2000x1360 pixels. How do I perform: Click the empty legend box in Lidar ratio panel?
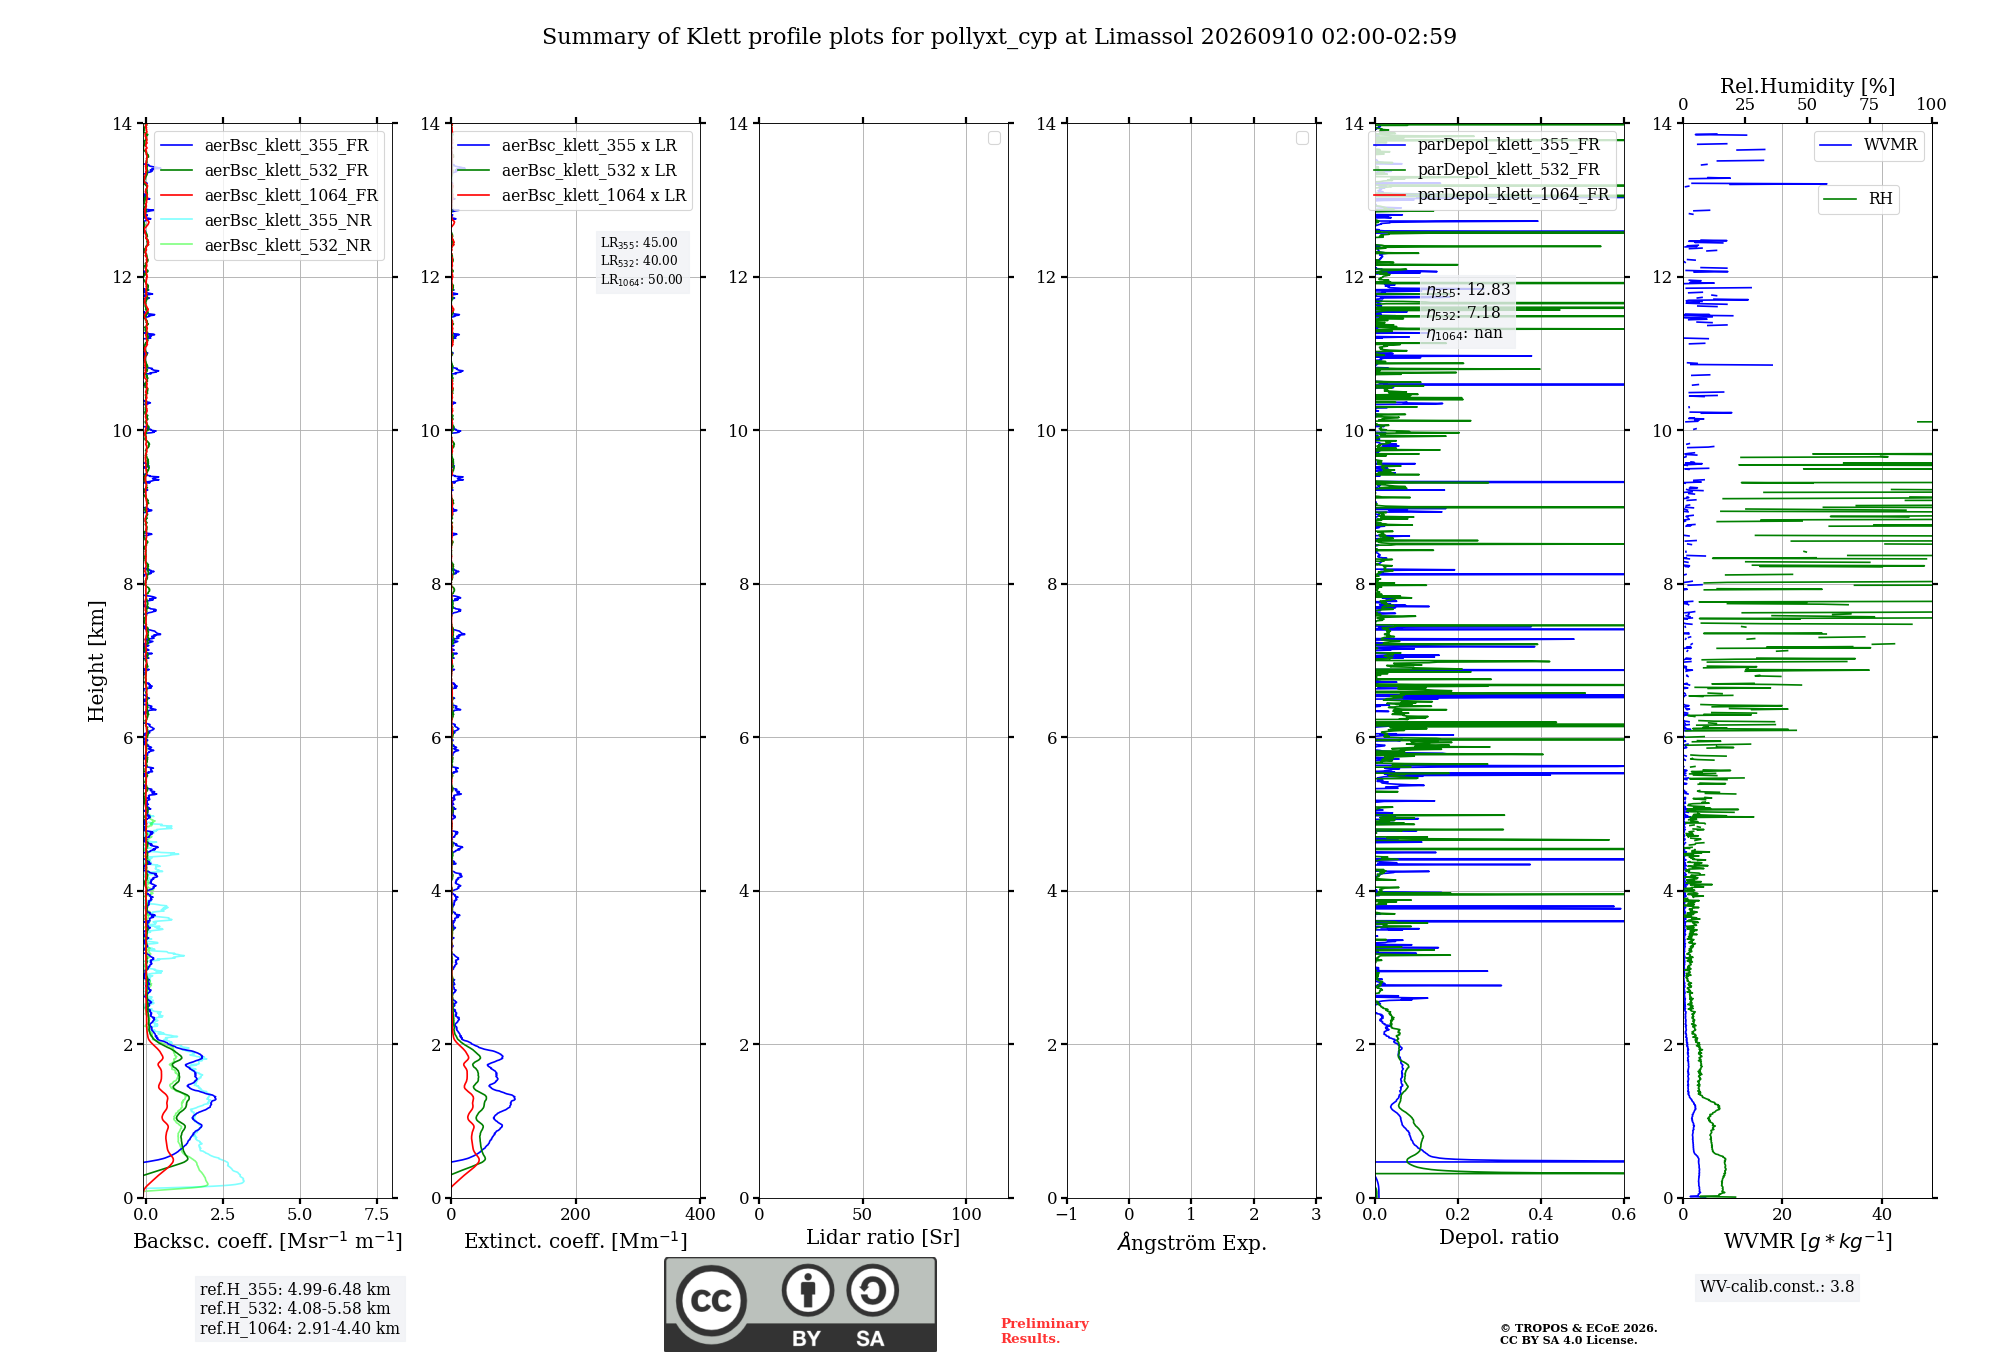(994, 138)
